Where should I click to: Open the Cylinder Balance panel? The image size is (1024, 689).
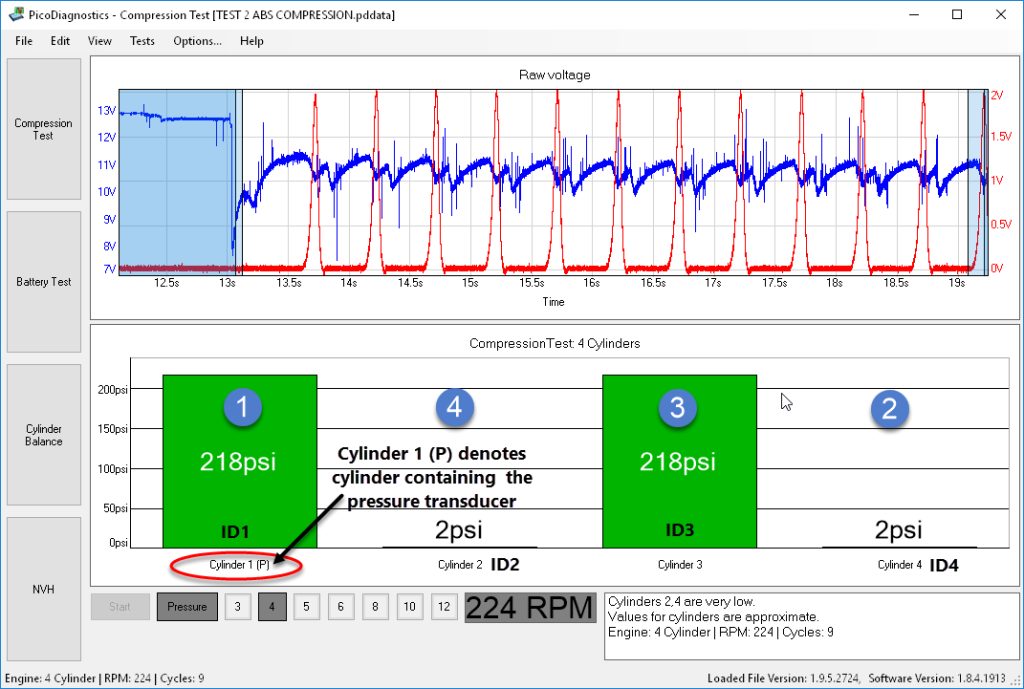pos(44,435)
